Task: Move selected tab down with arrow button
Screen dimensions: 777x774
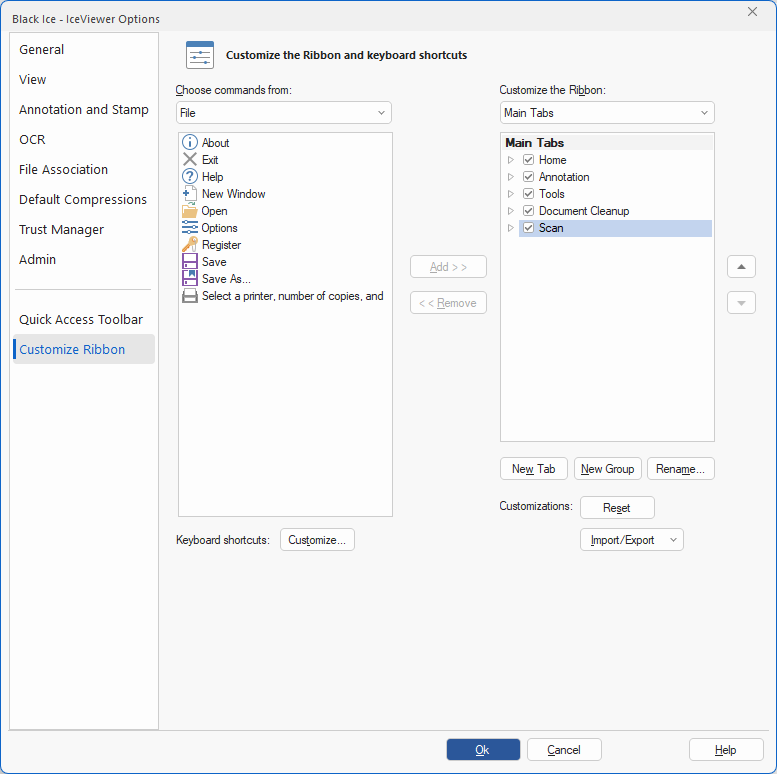Action: pyautogui.click(x=741, y=303)
